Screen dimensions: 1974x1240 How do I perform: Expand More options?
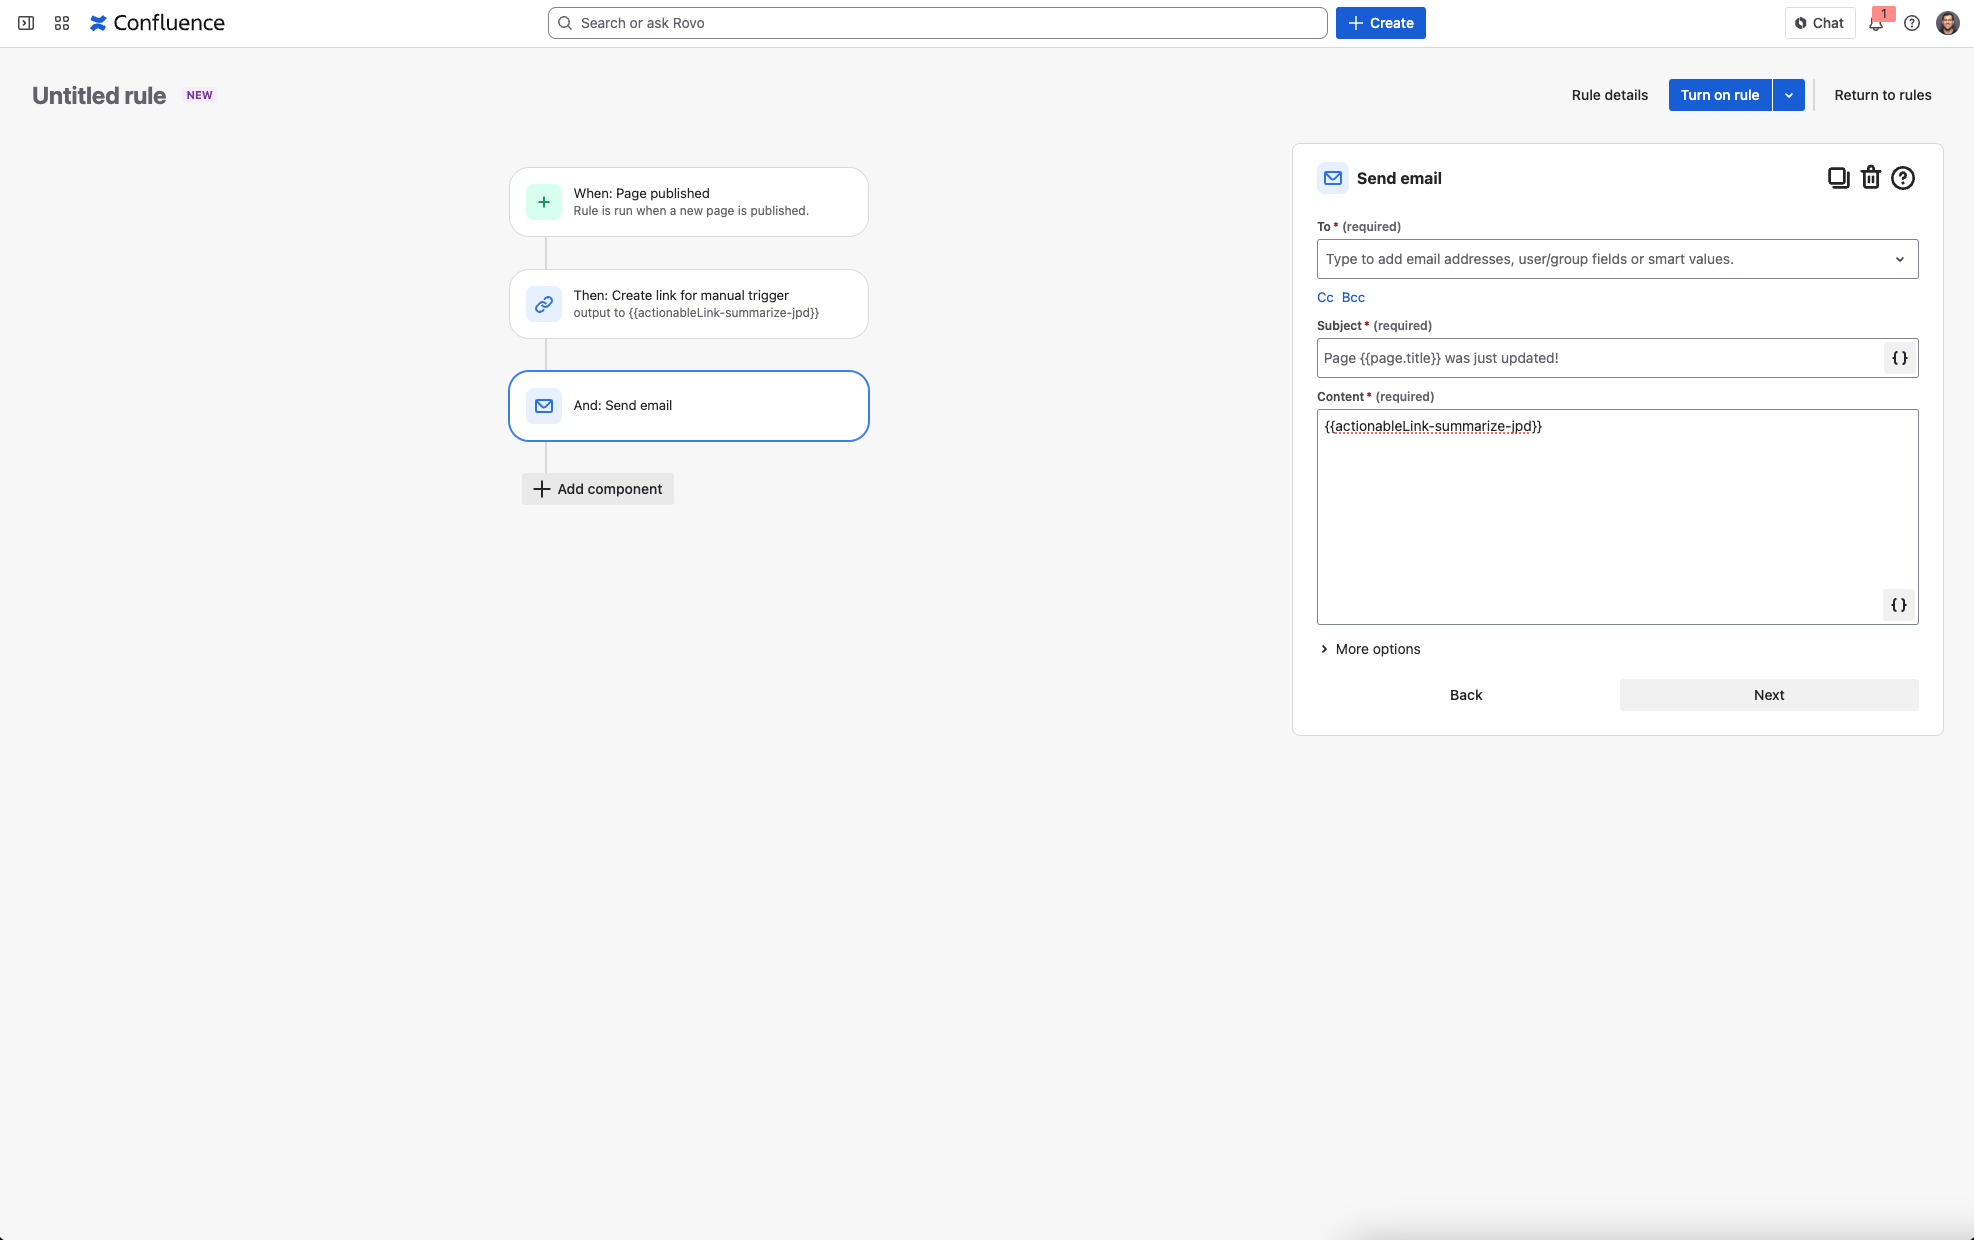click(x=1370, y=649)
